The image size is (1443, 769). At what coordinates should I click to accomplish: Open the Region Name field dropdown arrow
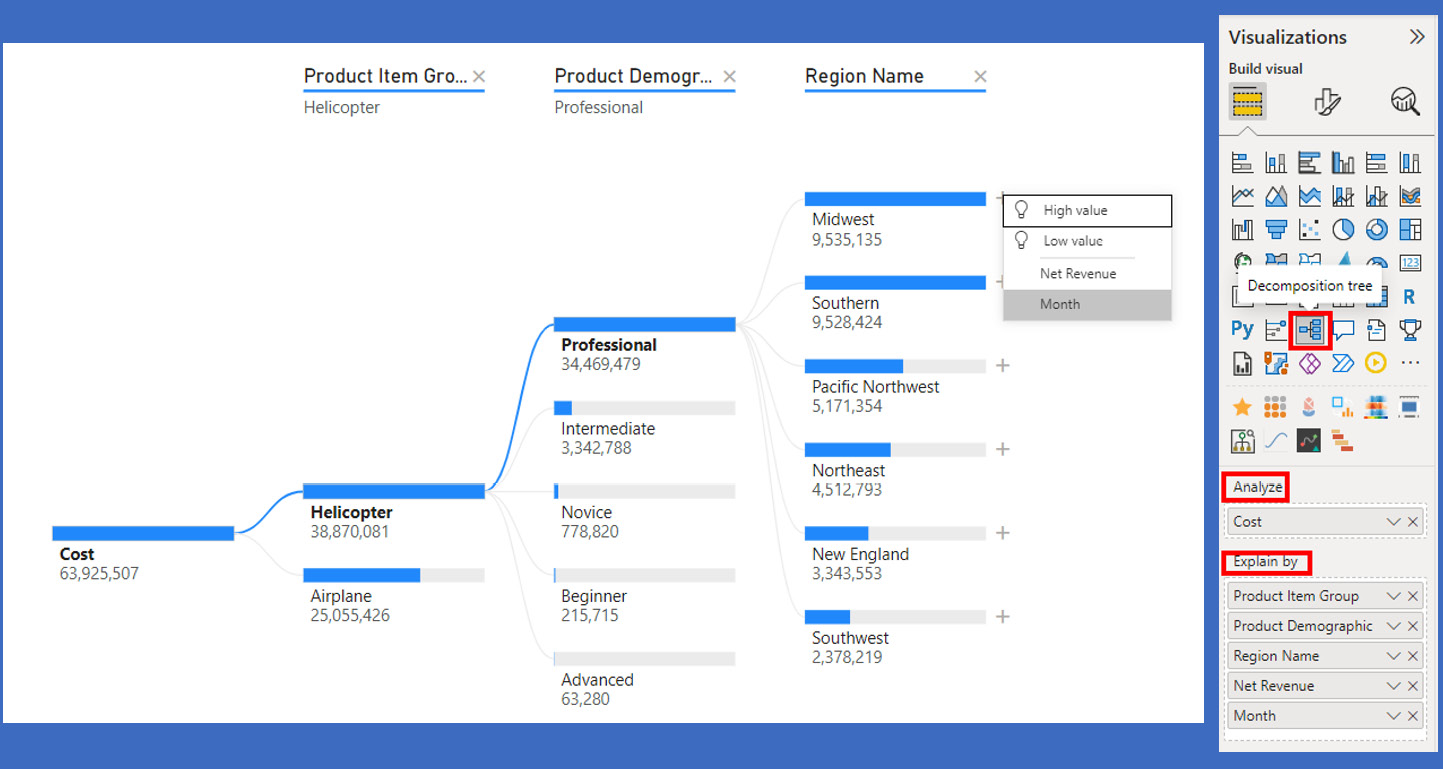1393,656
